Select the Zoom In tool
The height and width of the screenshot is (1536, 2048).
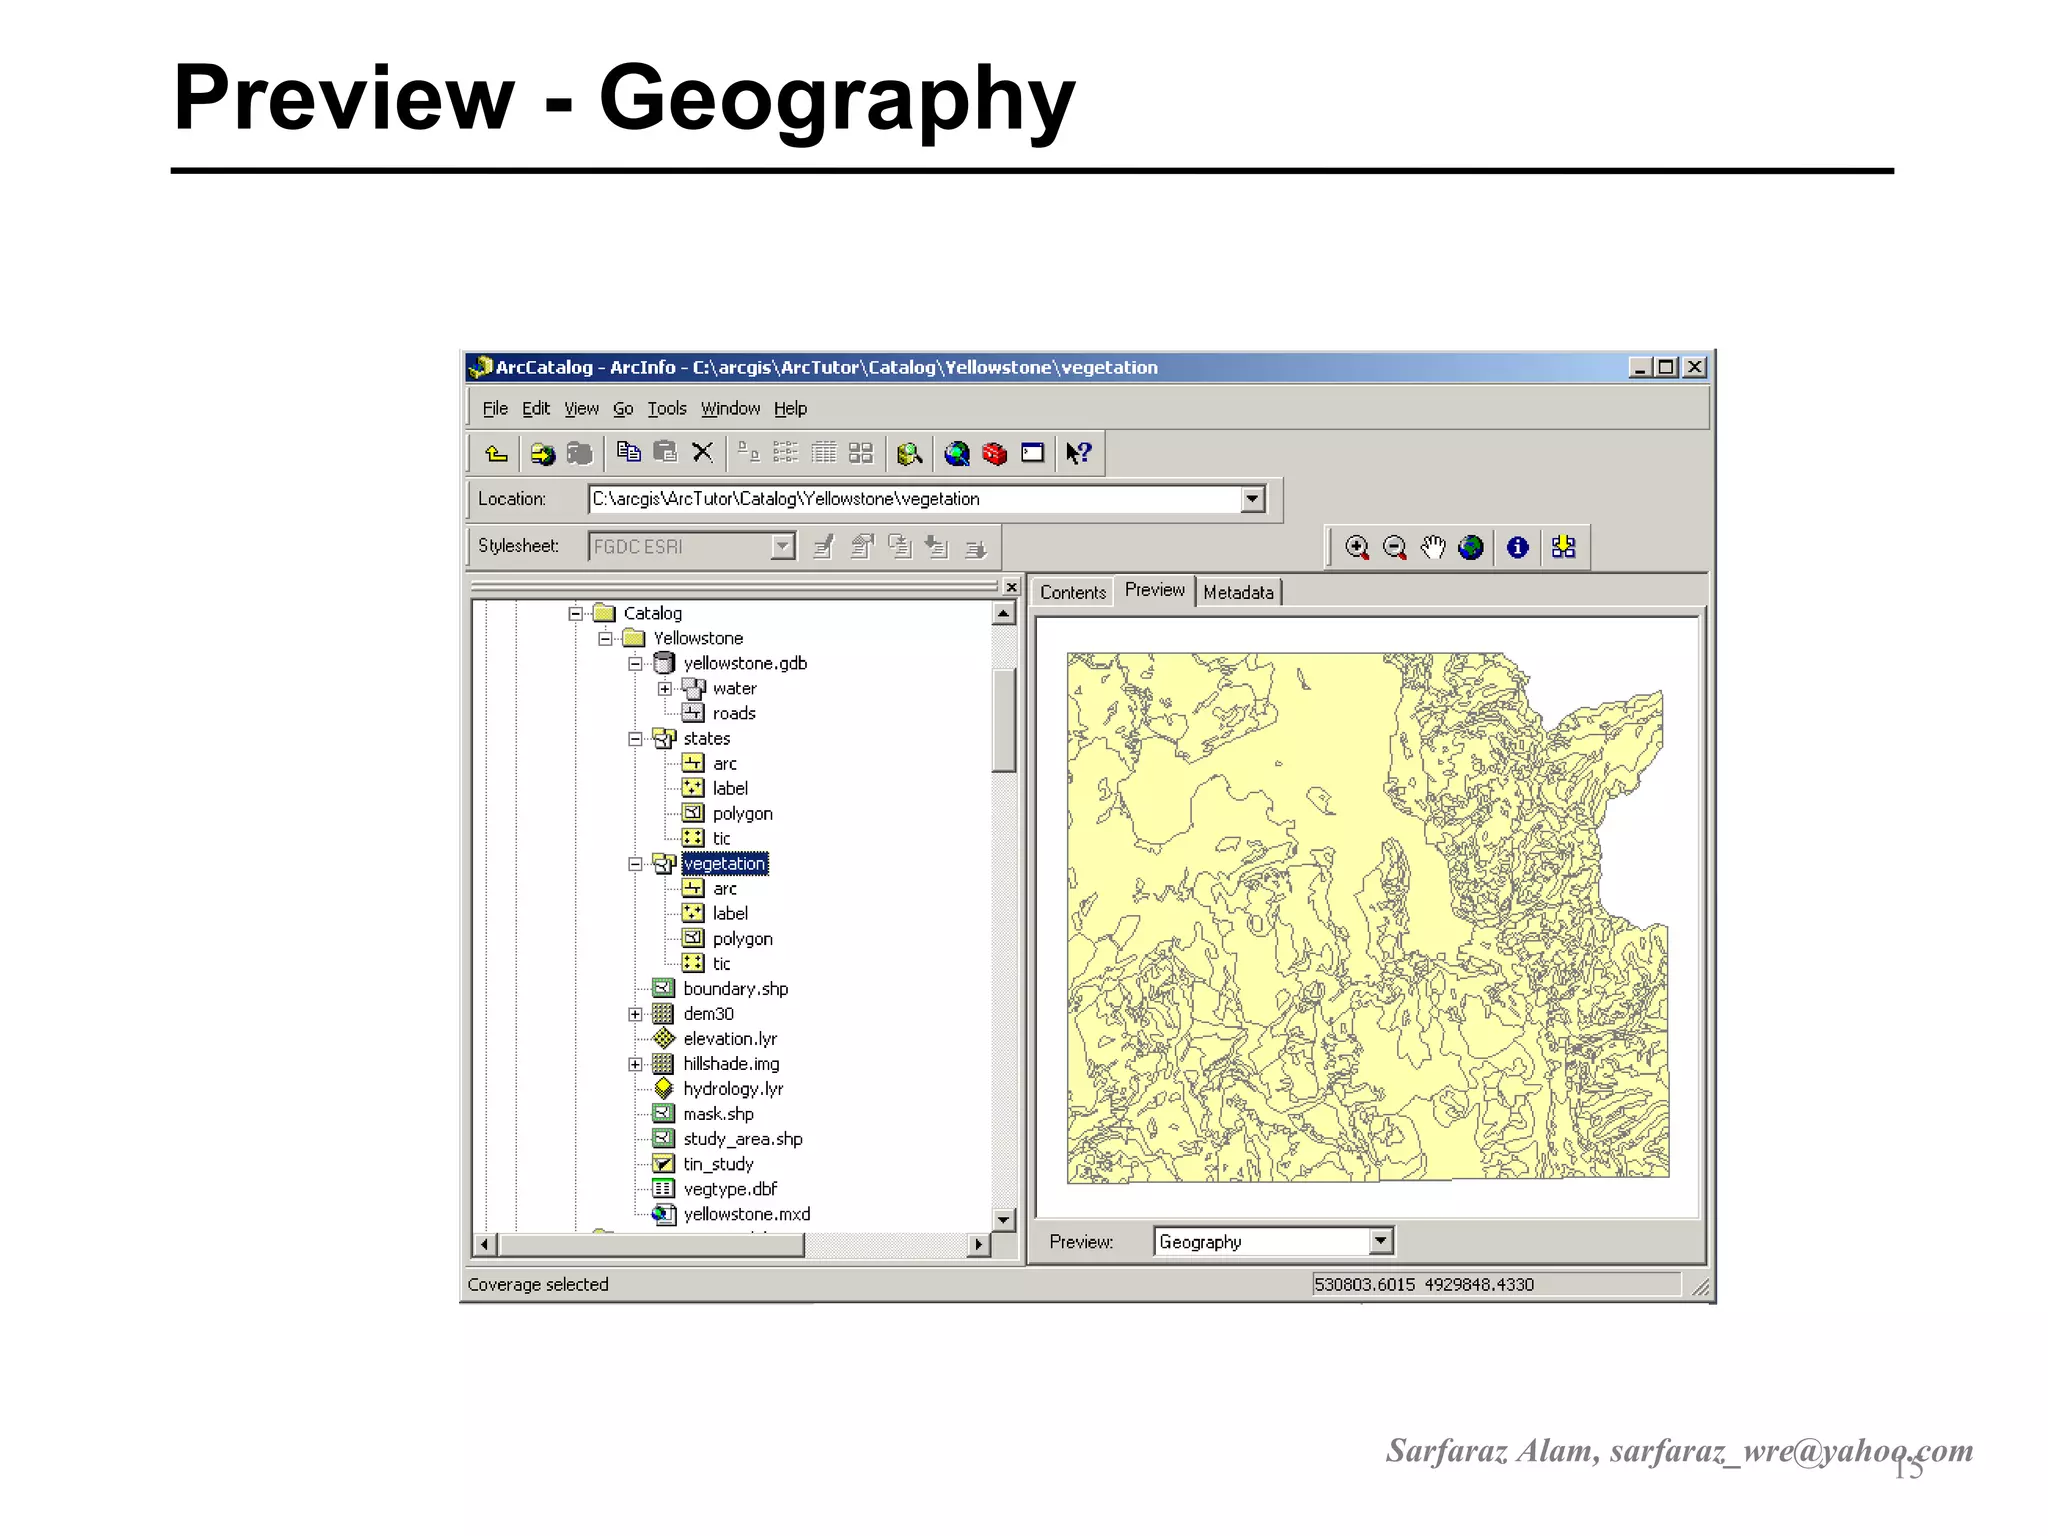coord(1357,548)
